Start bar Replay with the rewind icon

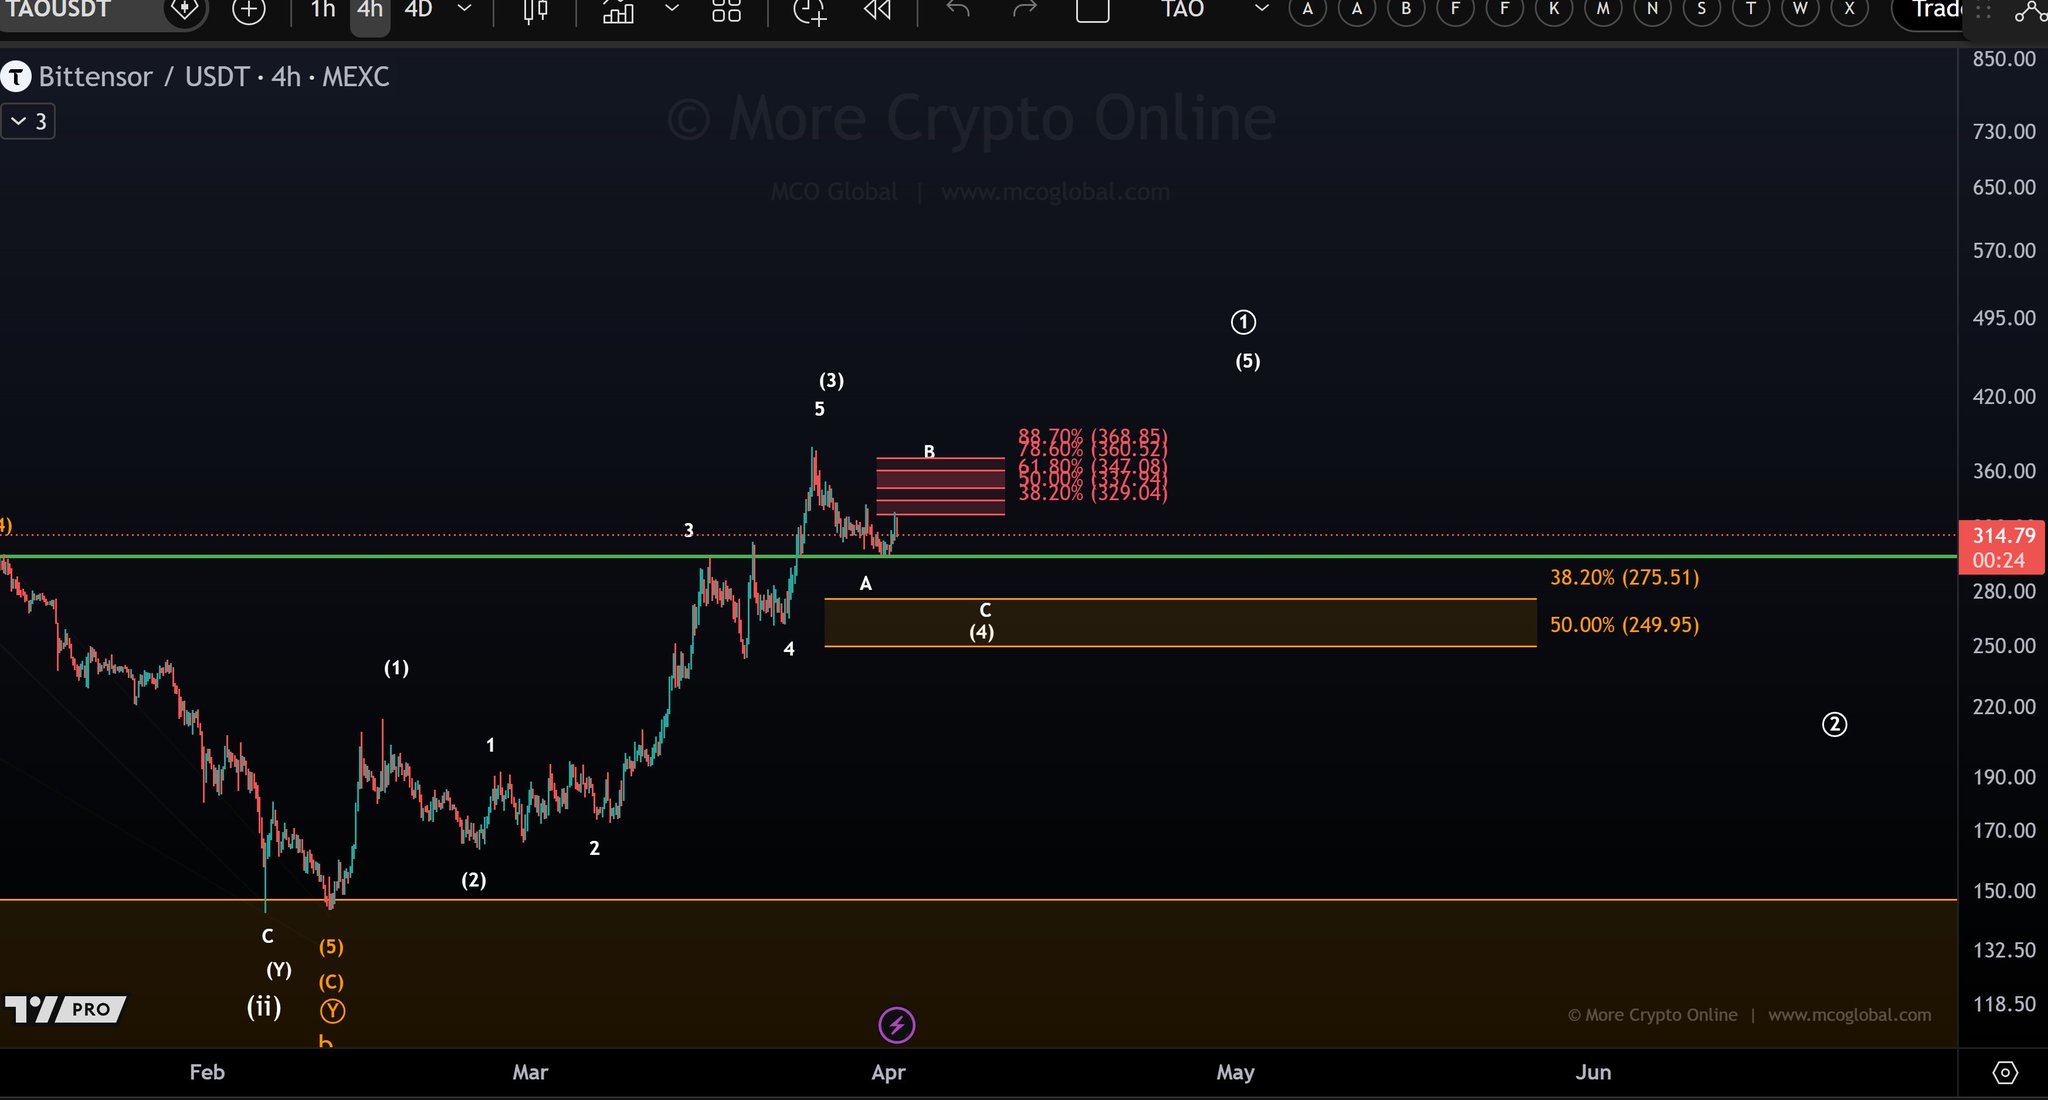(877, 11)
